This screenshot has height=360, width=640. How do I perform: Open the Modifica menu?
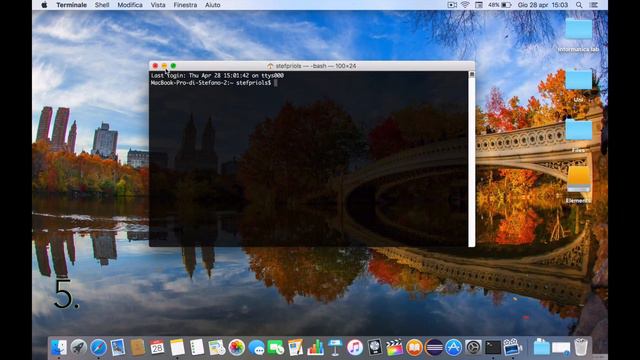click(130, 5)
